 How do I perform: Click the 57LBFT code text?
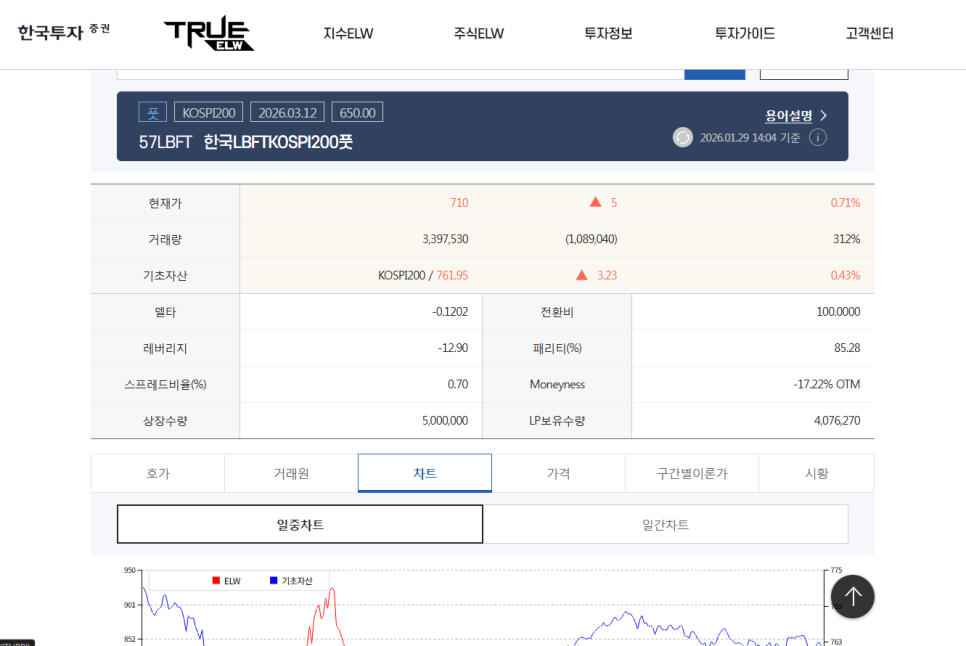[x=165, y=142]
